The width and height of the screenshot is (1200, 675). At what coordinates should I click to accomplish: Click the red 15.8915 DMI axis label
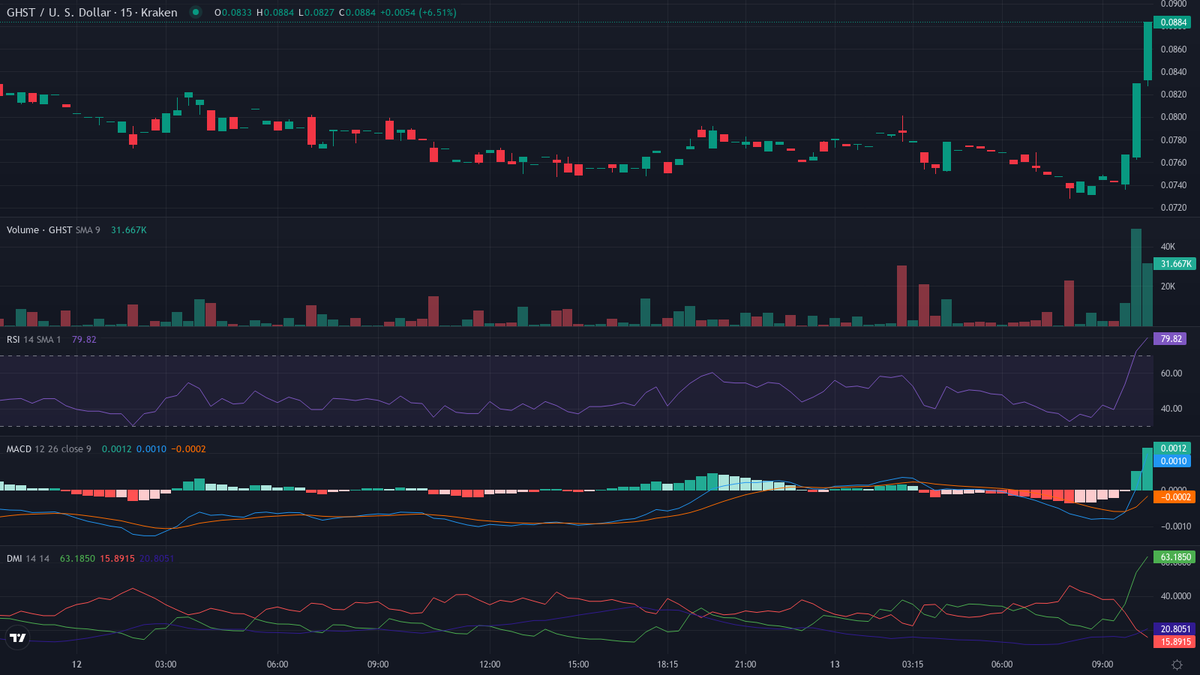(x=1175, y=641)
